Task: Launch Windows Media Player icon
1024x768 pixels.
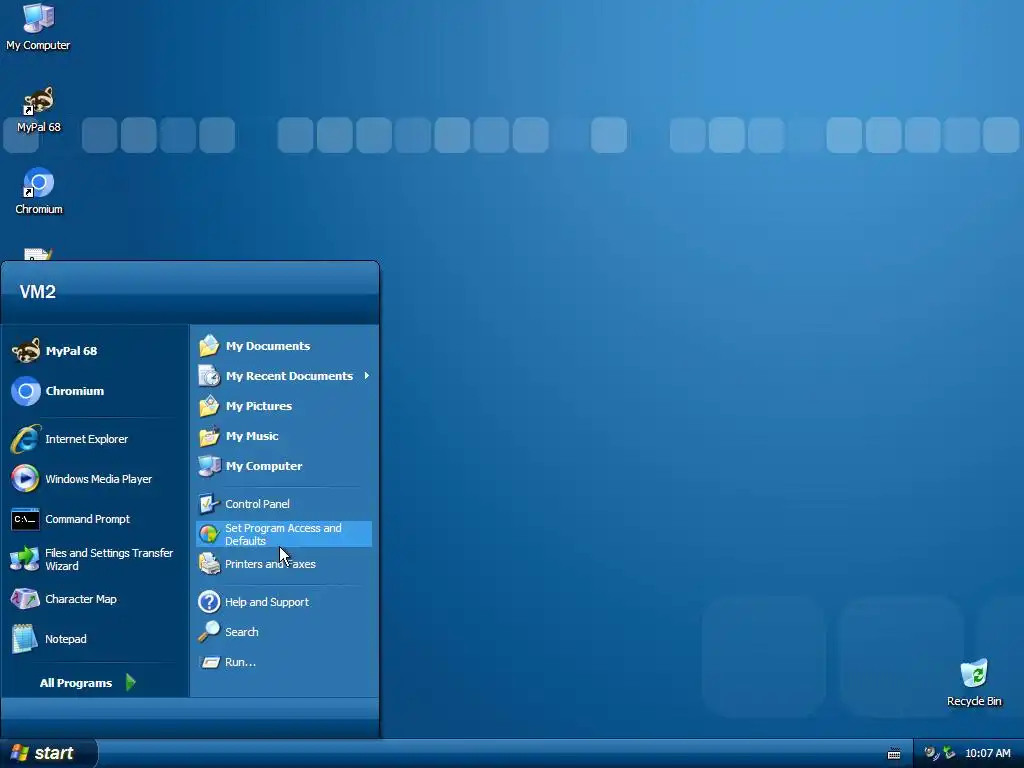Action: [x=25, y=479]
